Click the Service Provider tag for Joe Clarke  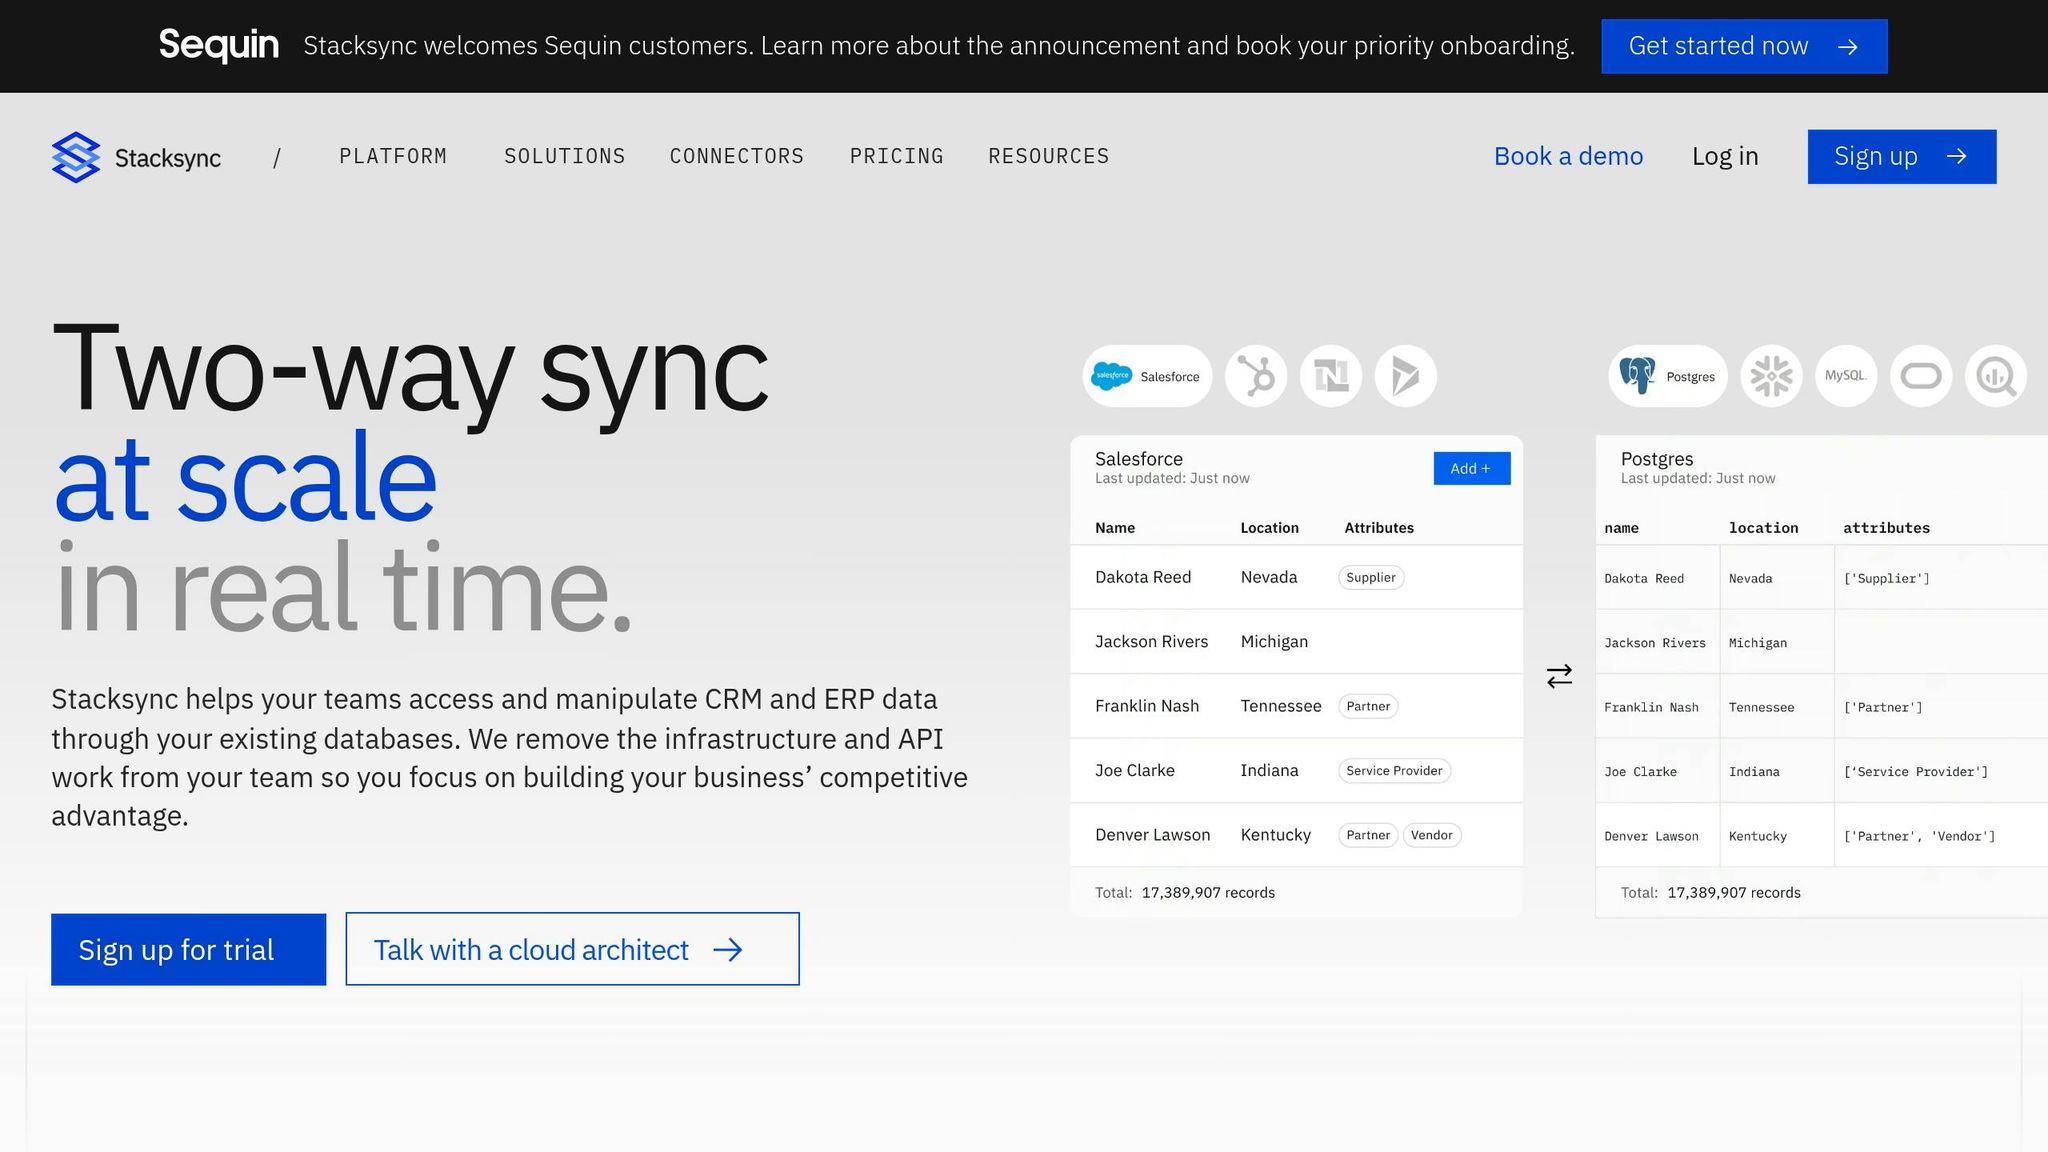[1394, 770]
